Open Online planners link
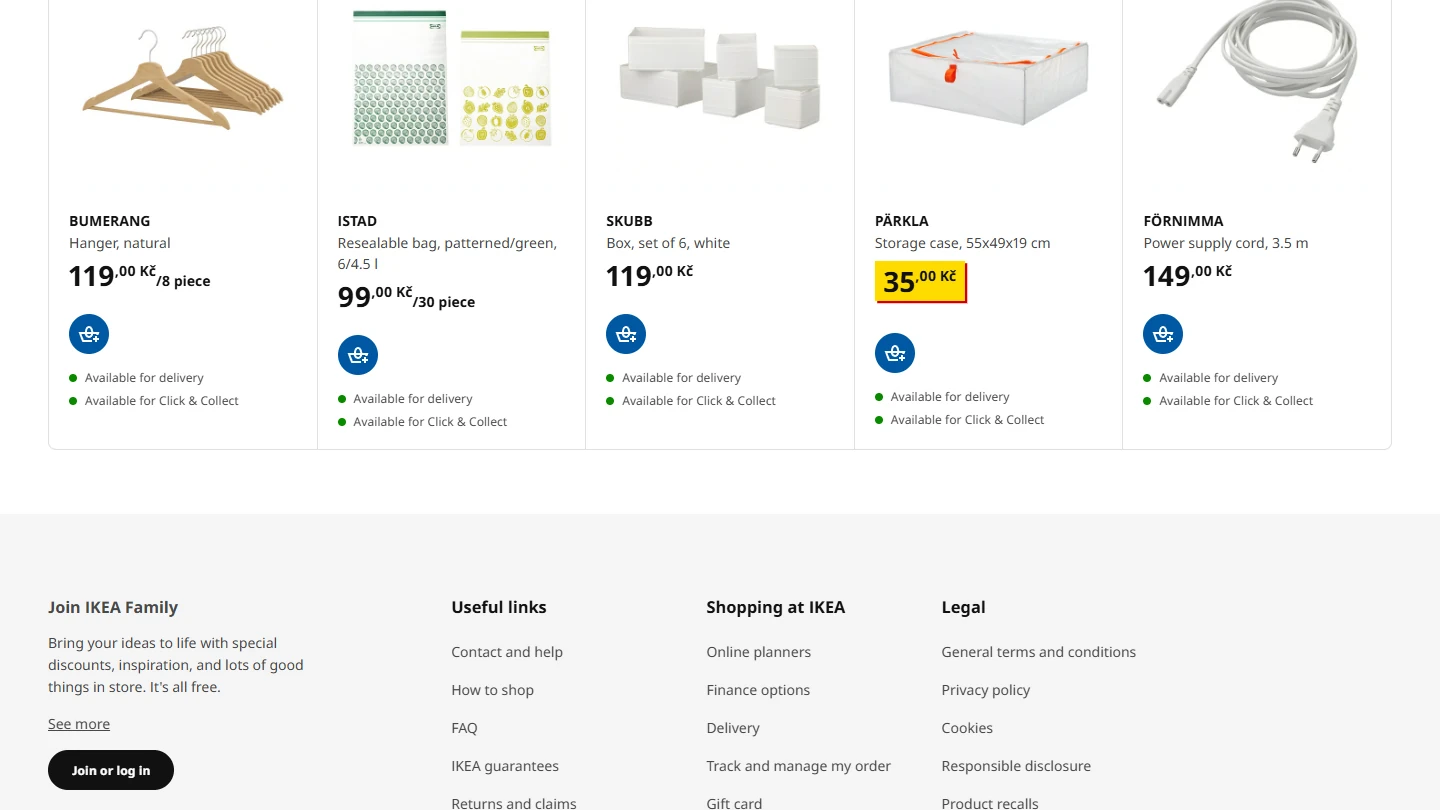The image size is (1440, 810). pos(758,652)
